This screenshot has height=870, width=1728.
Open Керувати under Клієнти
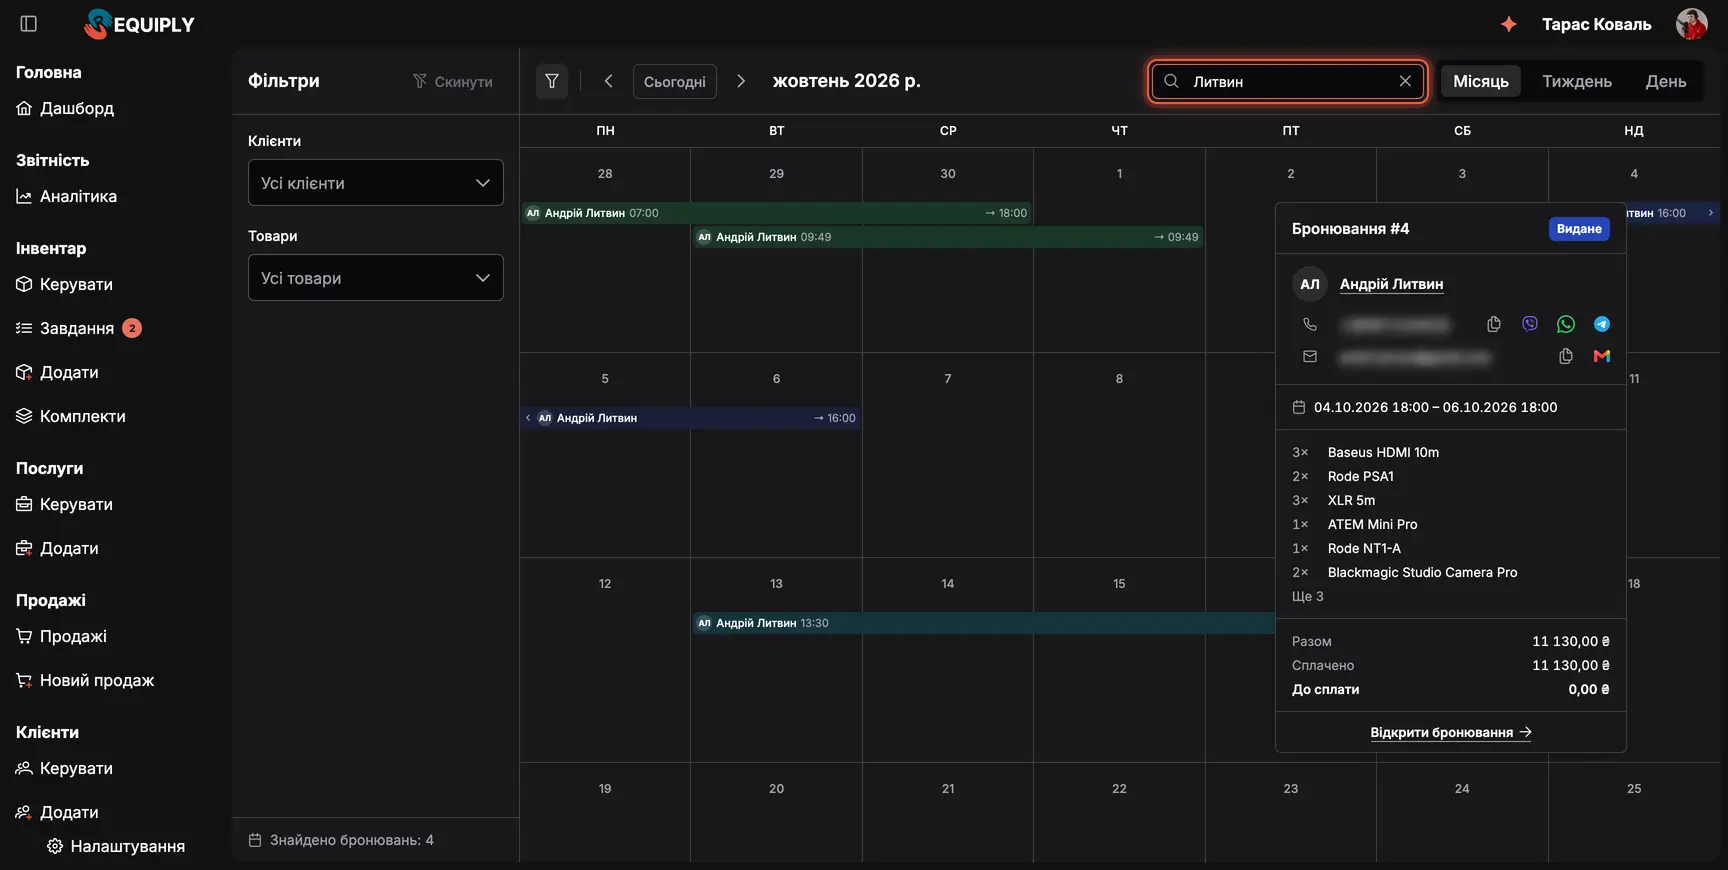coord(65,768)
